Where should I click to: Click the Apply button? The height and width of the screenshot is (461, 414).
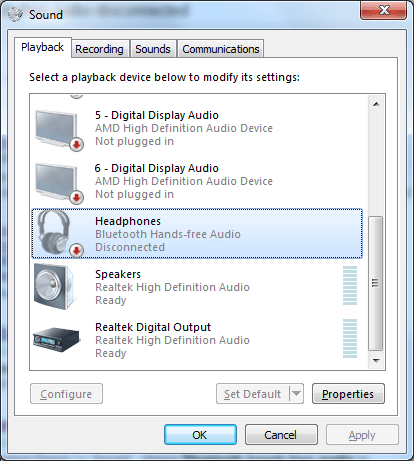tap(362, 435)
